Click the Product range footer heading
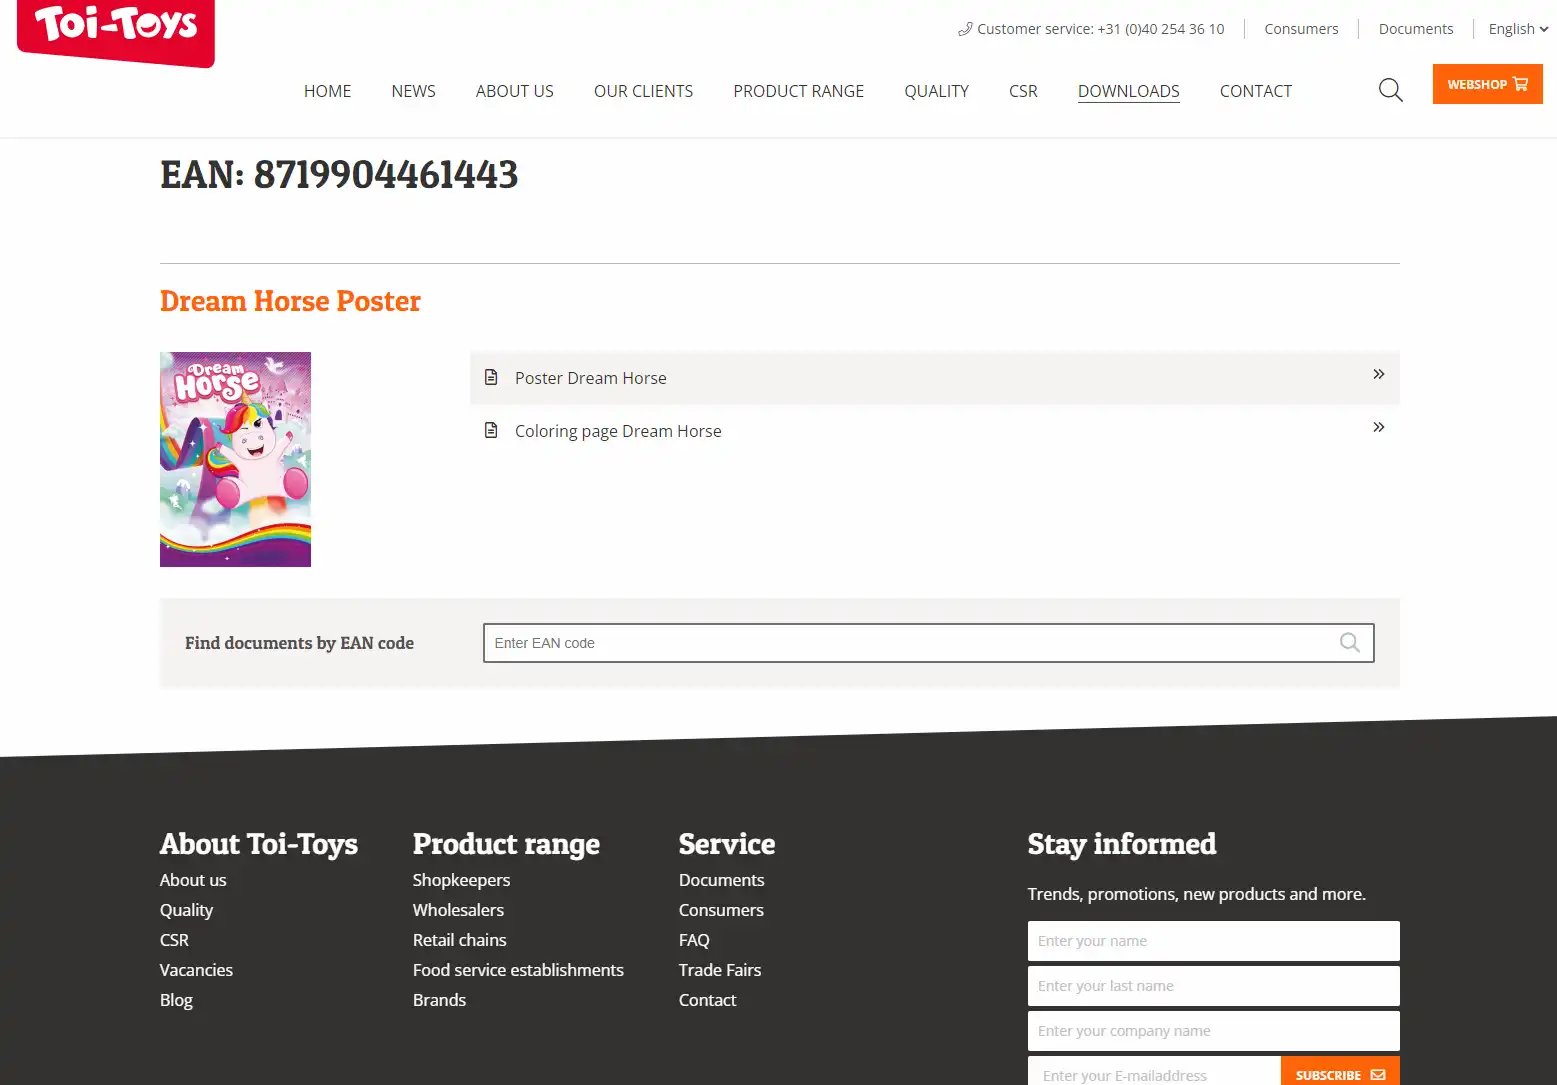1557x1085 pixels. coord(506,844)
